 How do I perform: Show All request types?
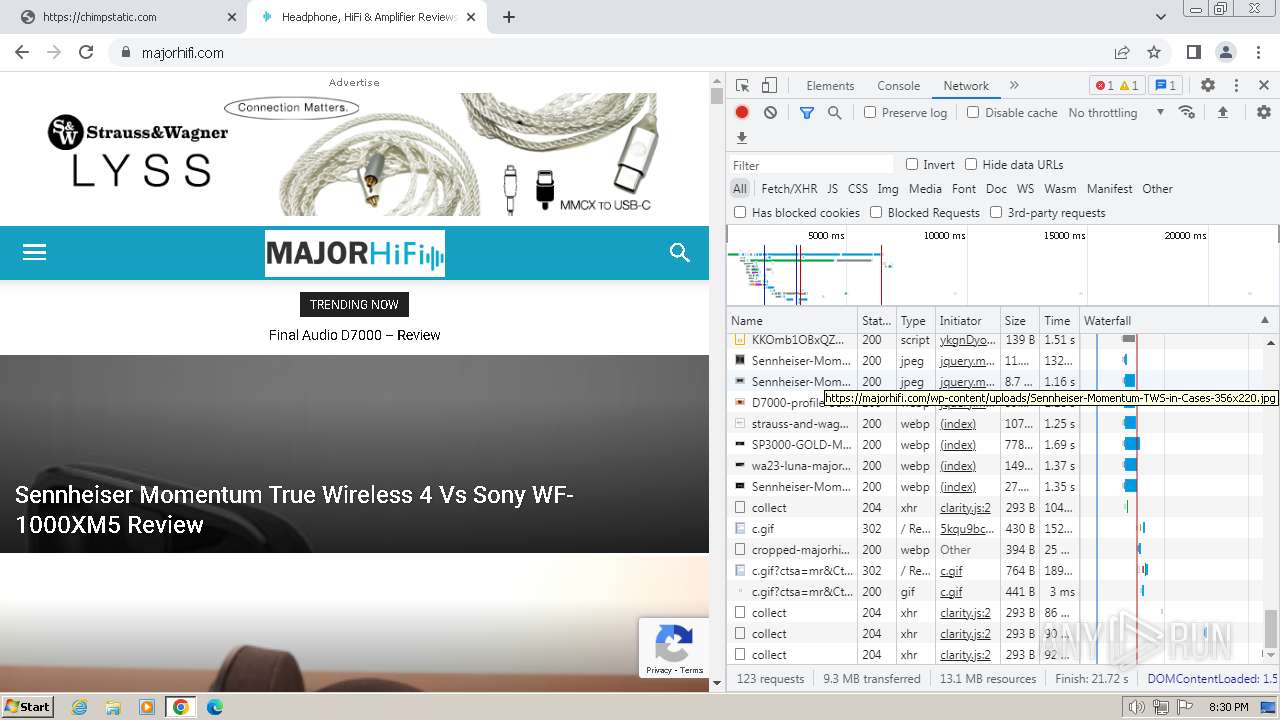pos(740,189)
